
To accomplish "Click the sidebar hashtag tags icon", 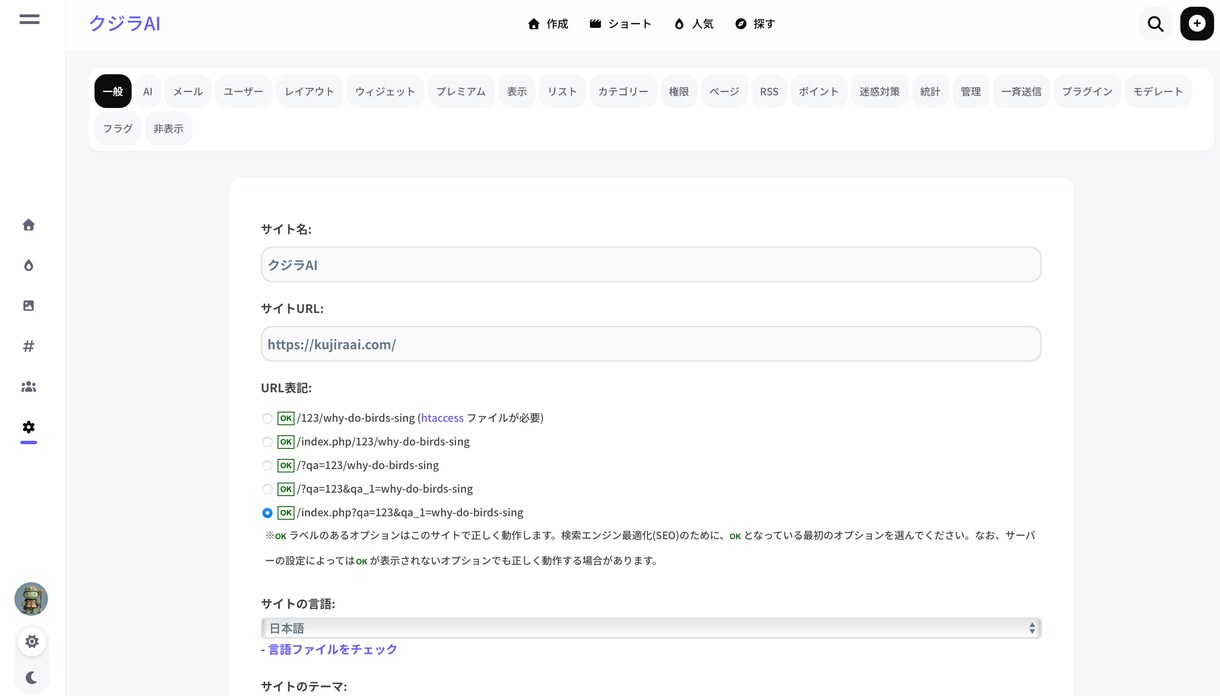I will (29, 346).
